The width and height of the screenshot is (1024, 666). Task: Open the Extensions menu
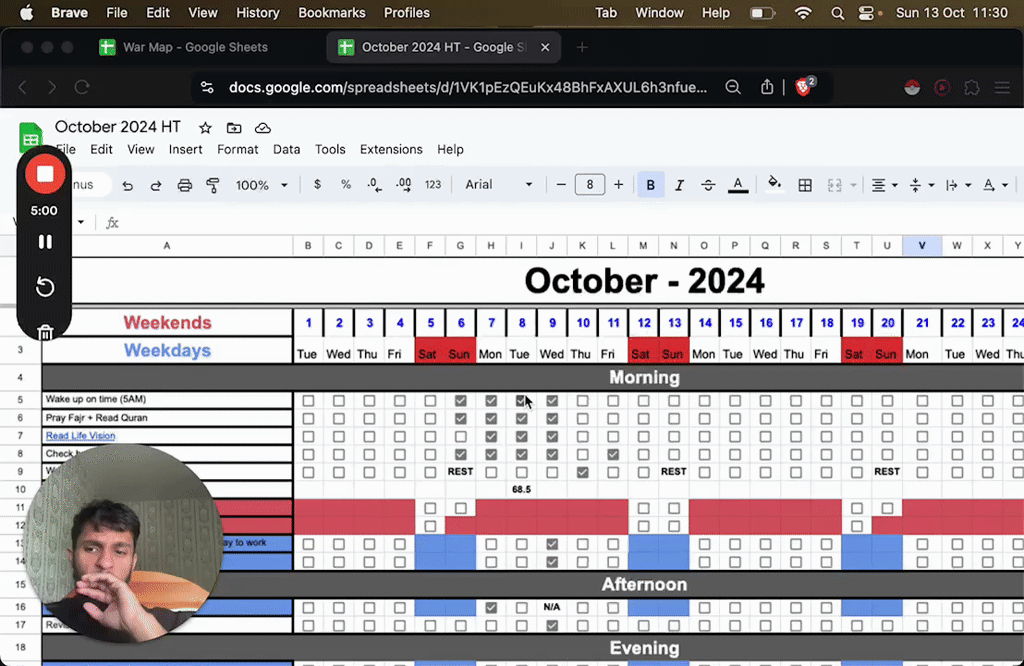(x=391, y=150)
